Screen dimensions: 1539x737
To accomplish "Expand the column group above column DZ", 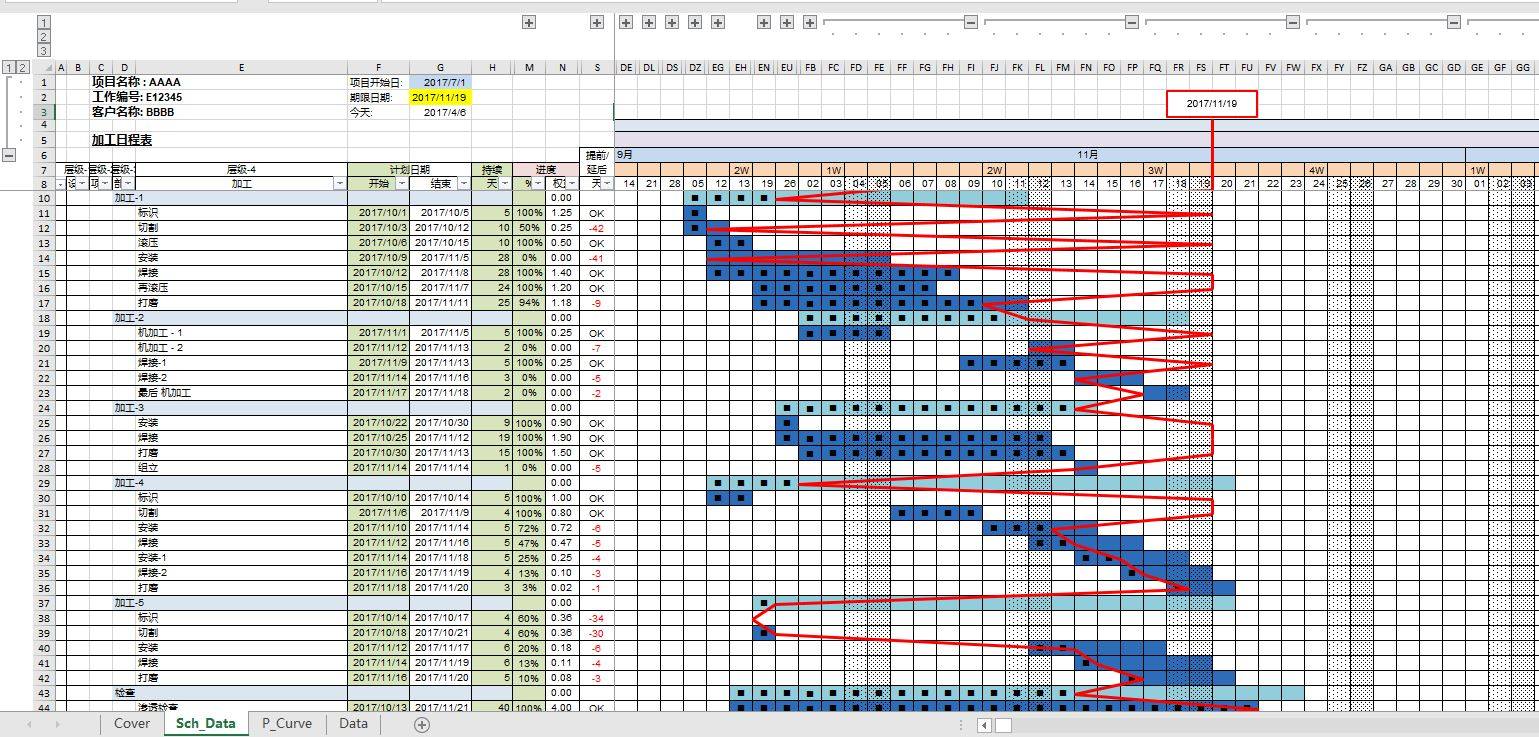I will point(695,22).
